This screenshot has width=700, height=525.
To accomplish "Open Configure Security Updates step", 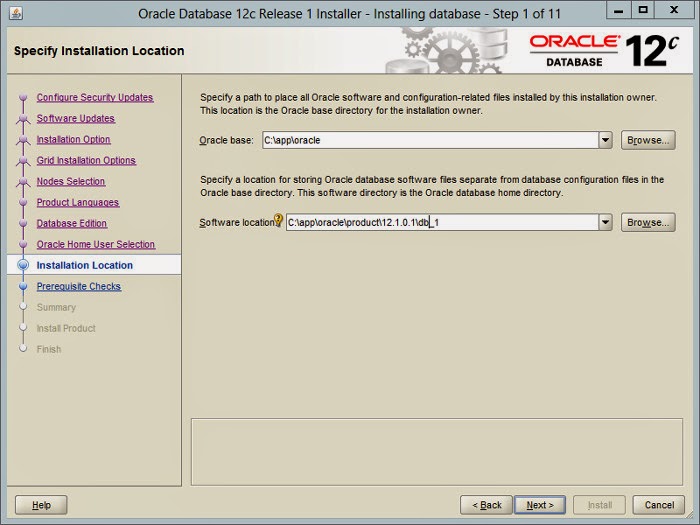I will coord(95,97).
